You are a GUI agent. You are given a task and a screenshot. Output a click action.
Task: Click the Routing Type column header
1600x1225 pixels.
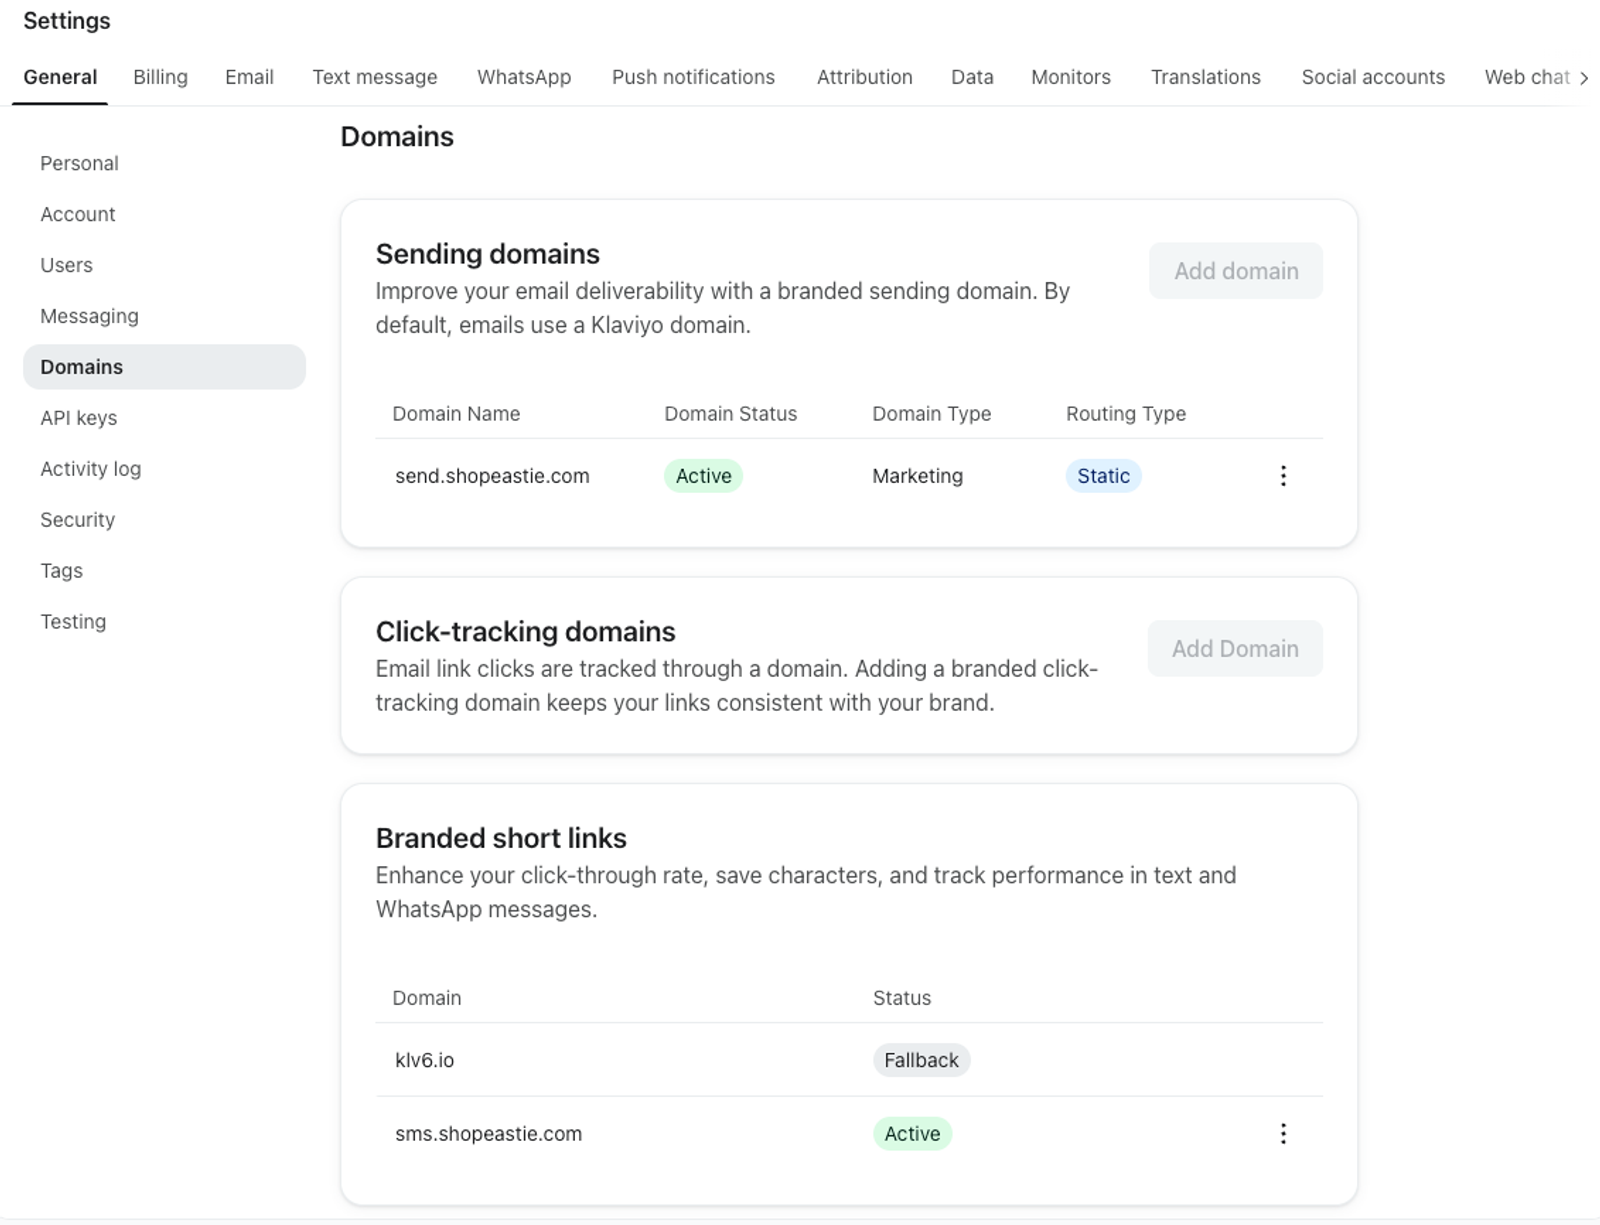pyautogui.click(x=1125, y=414)
